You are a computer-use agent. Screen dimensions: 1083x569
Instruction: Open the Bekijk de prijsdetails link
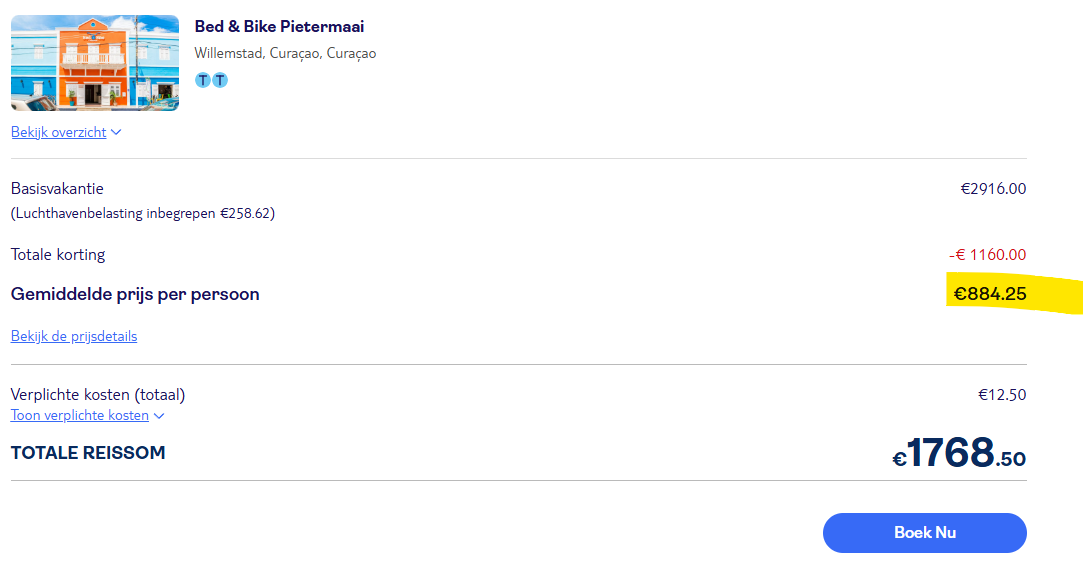(x=74, y=336)
